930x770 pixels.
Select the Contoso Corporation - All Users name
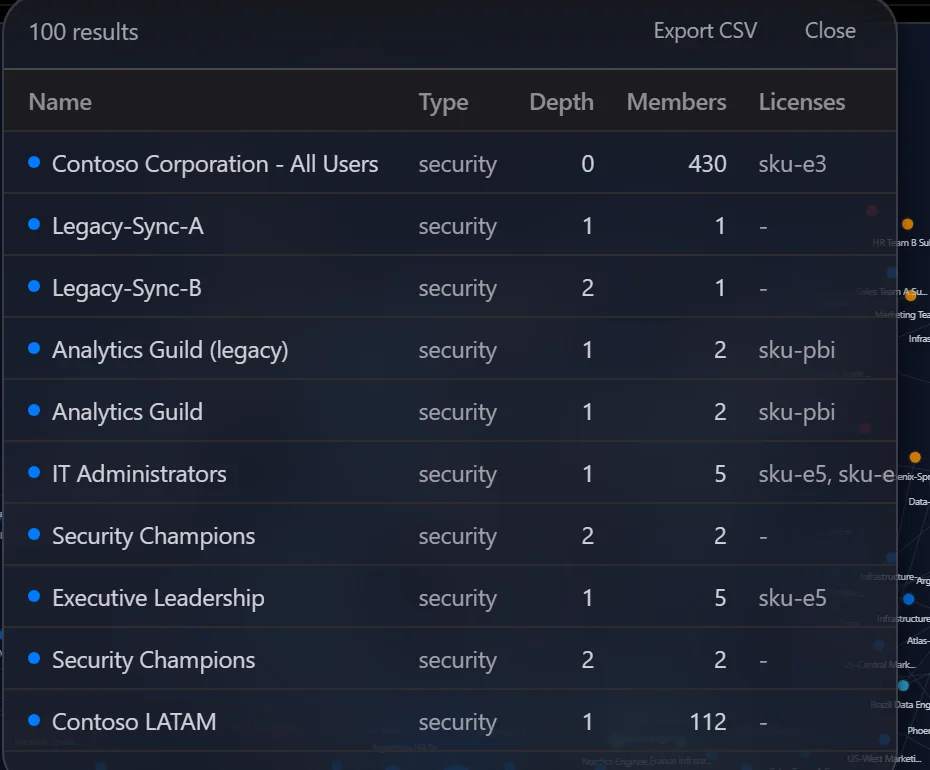(x=215, y=164)
